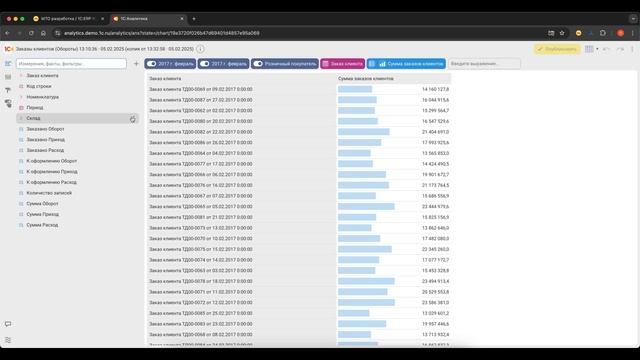Click the plus icon next to search field
The height and width of the screenshot is (360, 640).
point(136,64)
